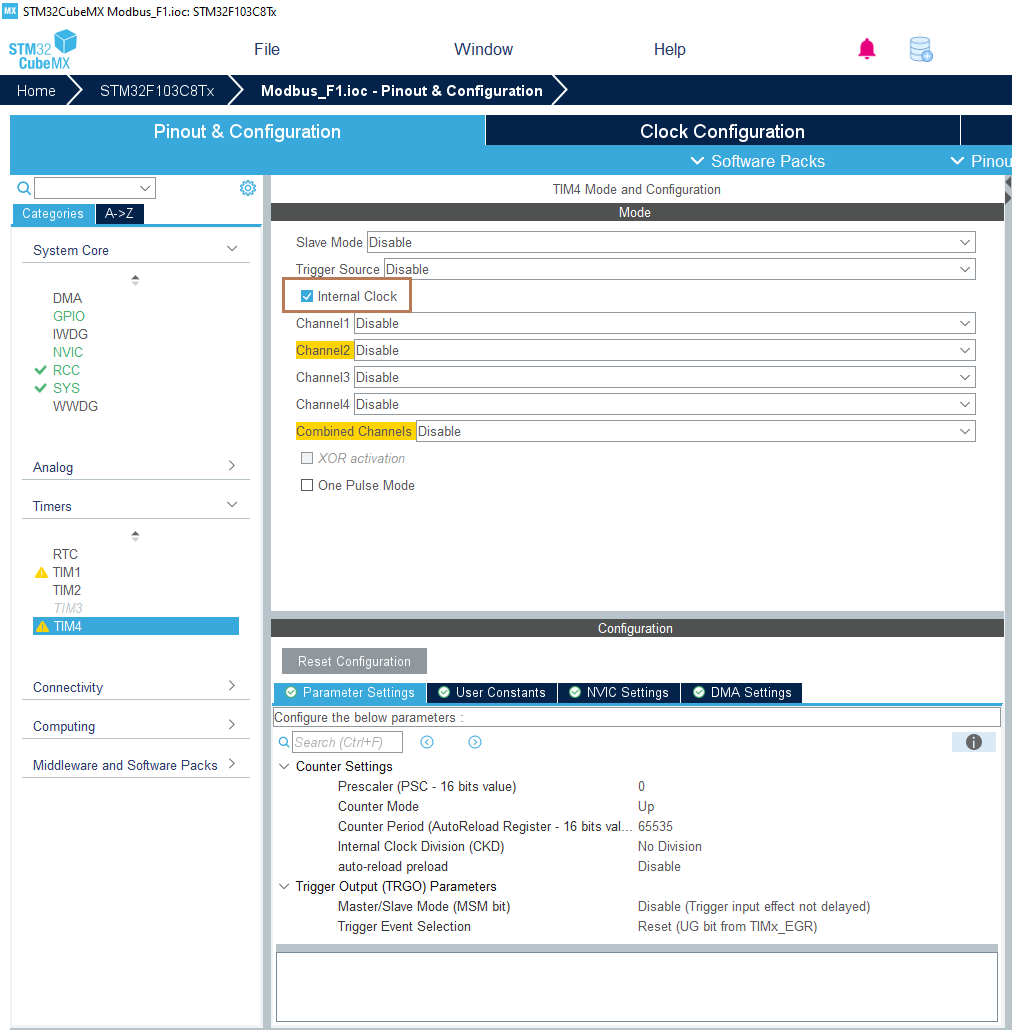
Task: Select NVIC in System Core
Action: point(68,352)
